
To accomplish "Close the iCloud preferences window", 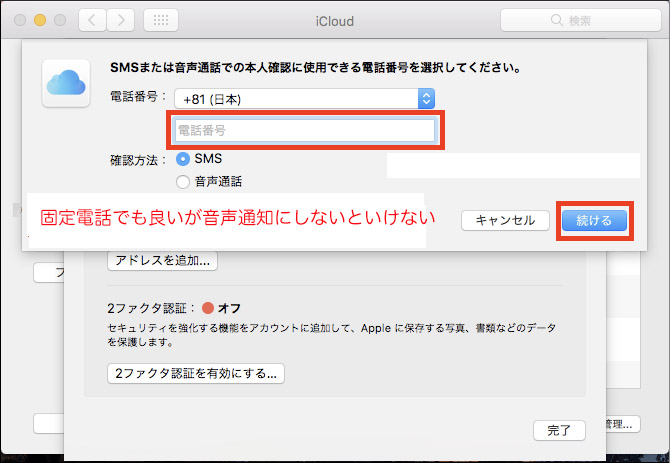I will 19,20.
